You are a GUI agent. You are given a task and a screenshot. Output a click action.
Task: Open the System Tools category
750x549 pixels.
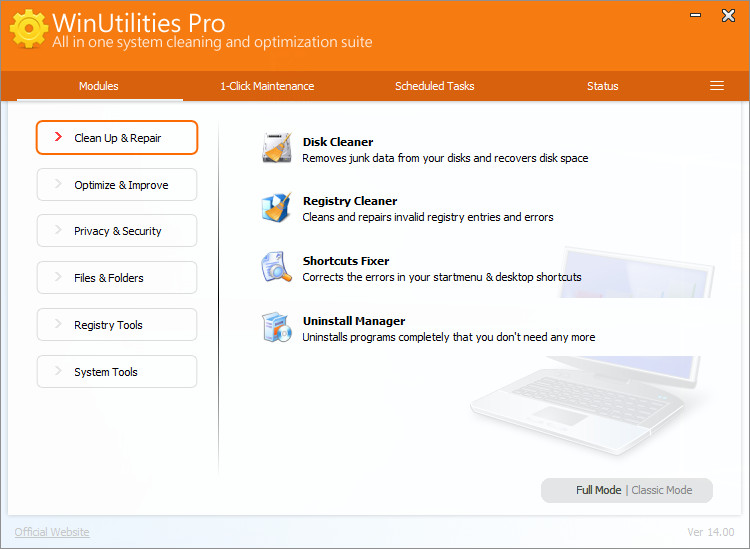pyautogui.click(x=117, y=371)
